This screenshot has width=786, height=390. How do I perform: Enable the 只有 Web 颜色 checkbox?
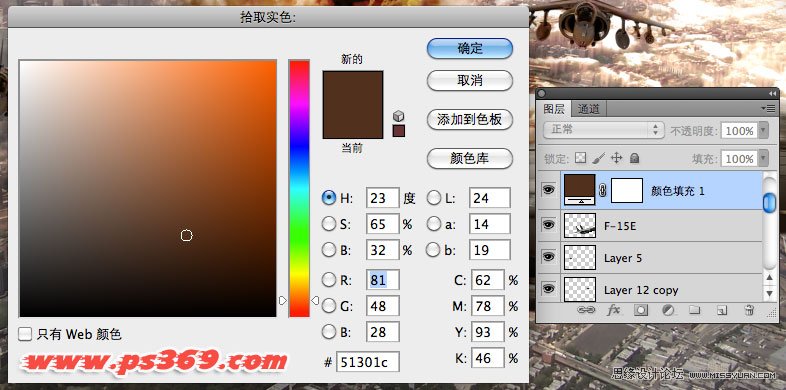[25, 334]
